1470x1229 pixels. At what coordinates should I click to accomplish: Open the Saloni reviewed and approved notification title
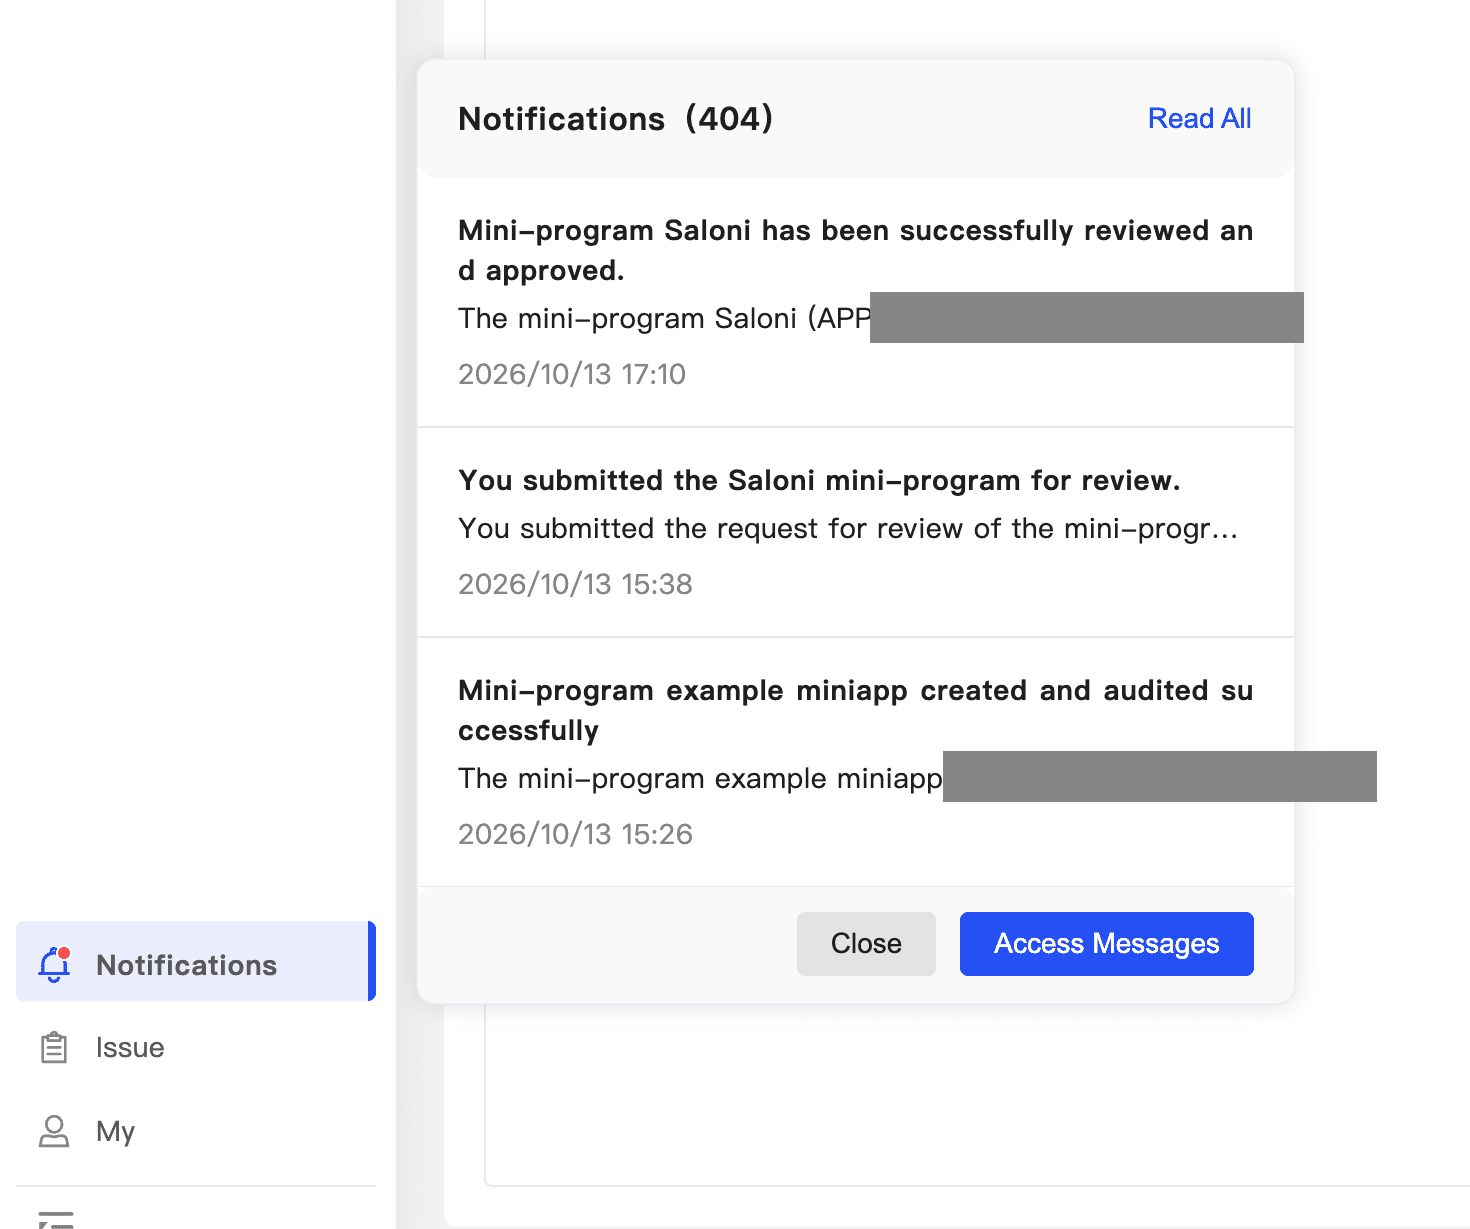pos(855,250)
